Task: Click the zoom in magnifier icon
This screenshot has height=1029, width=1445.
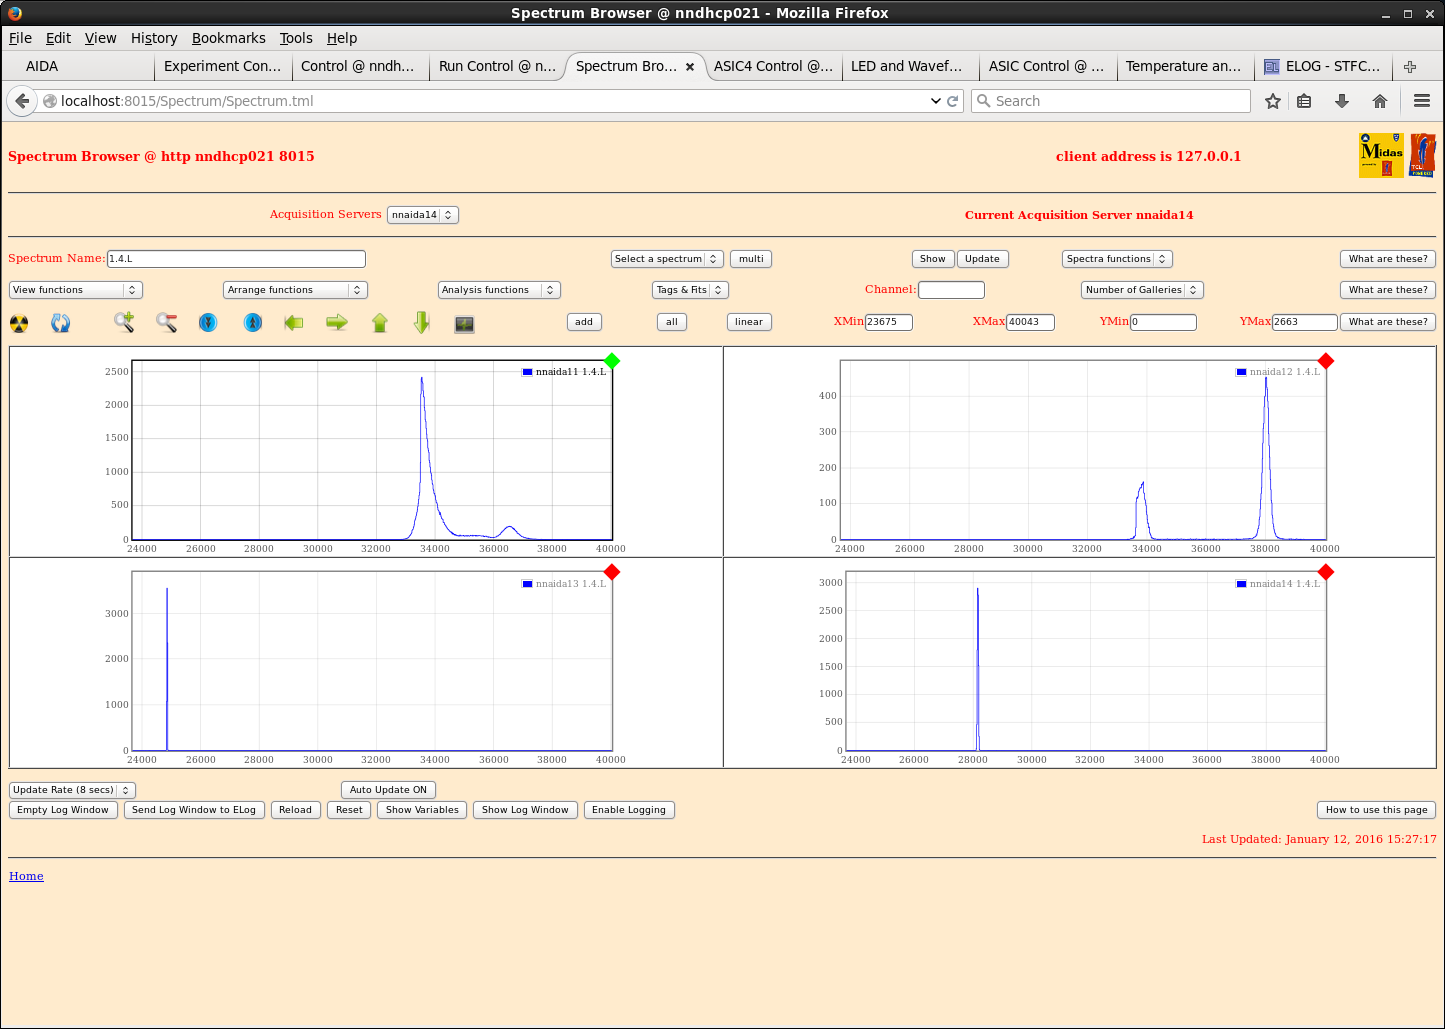Action: click(x=124, y=322)
